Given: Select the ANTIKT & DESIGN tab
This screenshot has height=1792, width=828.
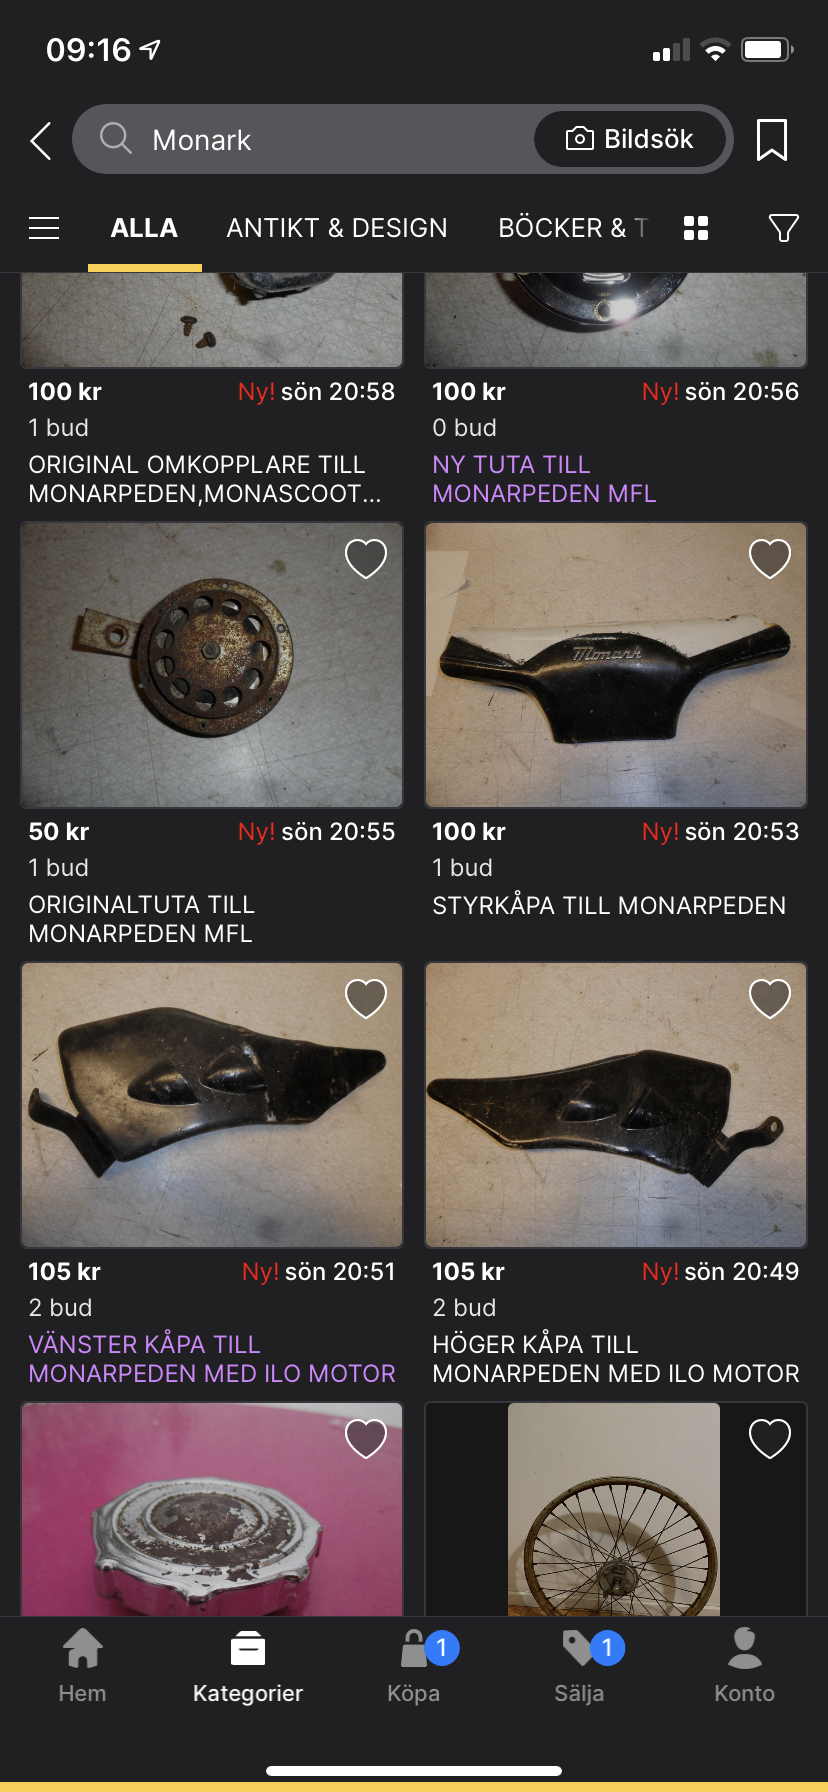Looking at the screenshot, I should coord(337,228).
